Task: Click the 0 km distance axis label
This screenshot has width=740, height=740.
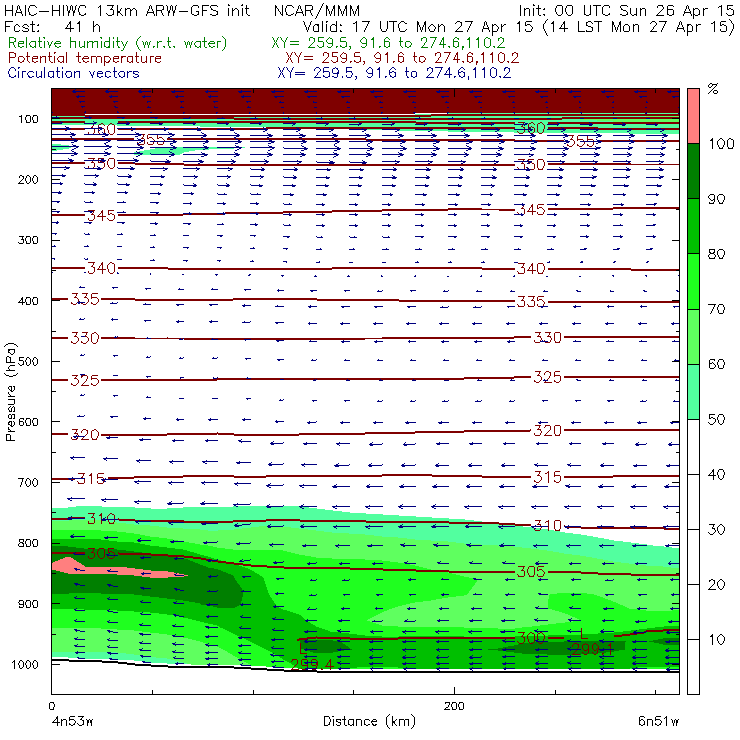Action: click(52, 706)
